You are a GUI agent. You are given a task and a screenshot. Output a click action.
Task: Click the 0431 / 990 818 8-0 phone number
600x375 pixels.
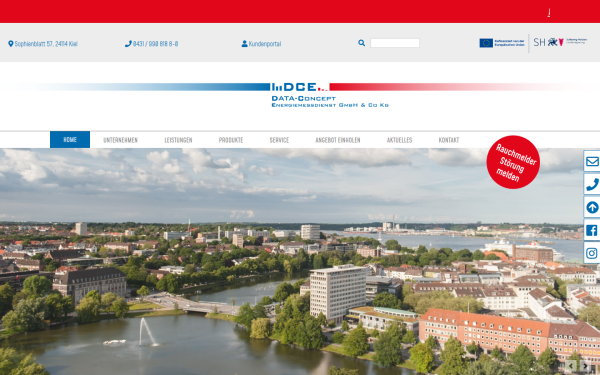pyautogui.click(x=155, y=44)
